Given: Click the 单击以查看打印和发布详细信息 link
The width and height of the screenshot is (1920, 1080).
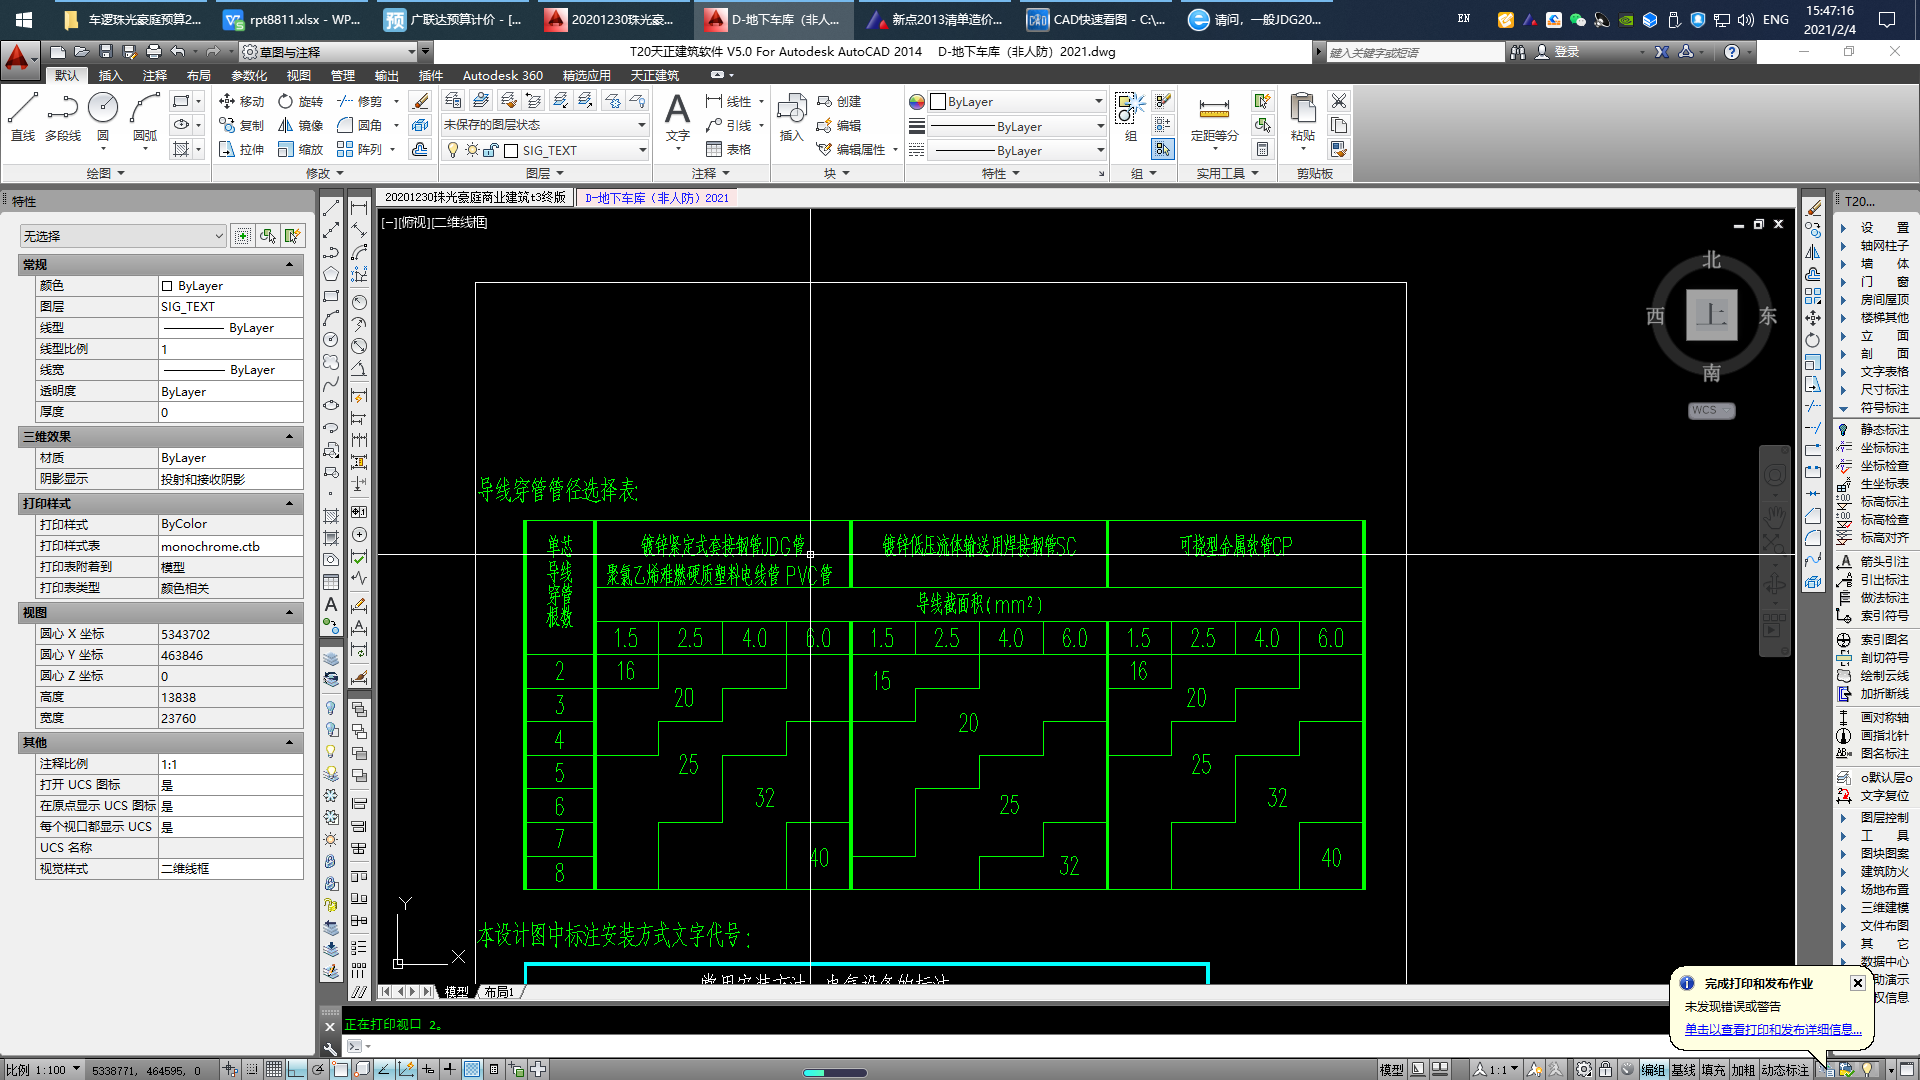Looking at the screenshot, I should click(x=1772, y=1029).
